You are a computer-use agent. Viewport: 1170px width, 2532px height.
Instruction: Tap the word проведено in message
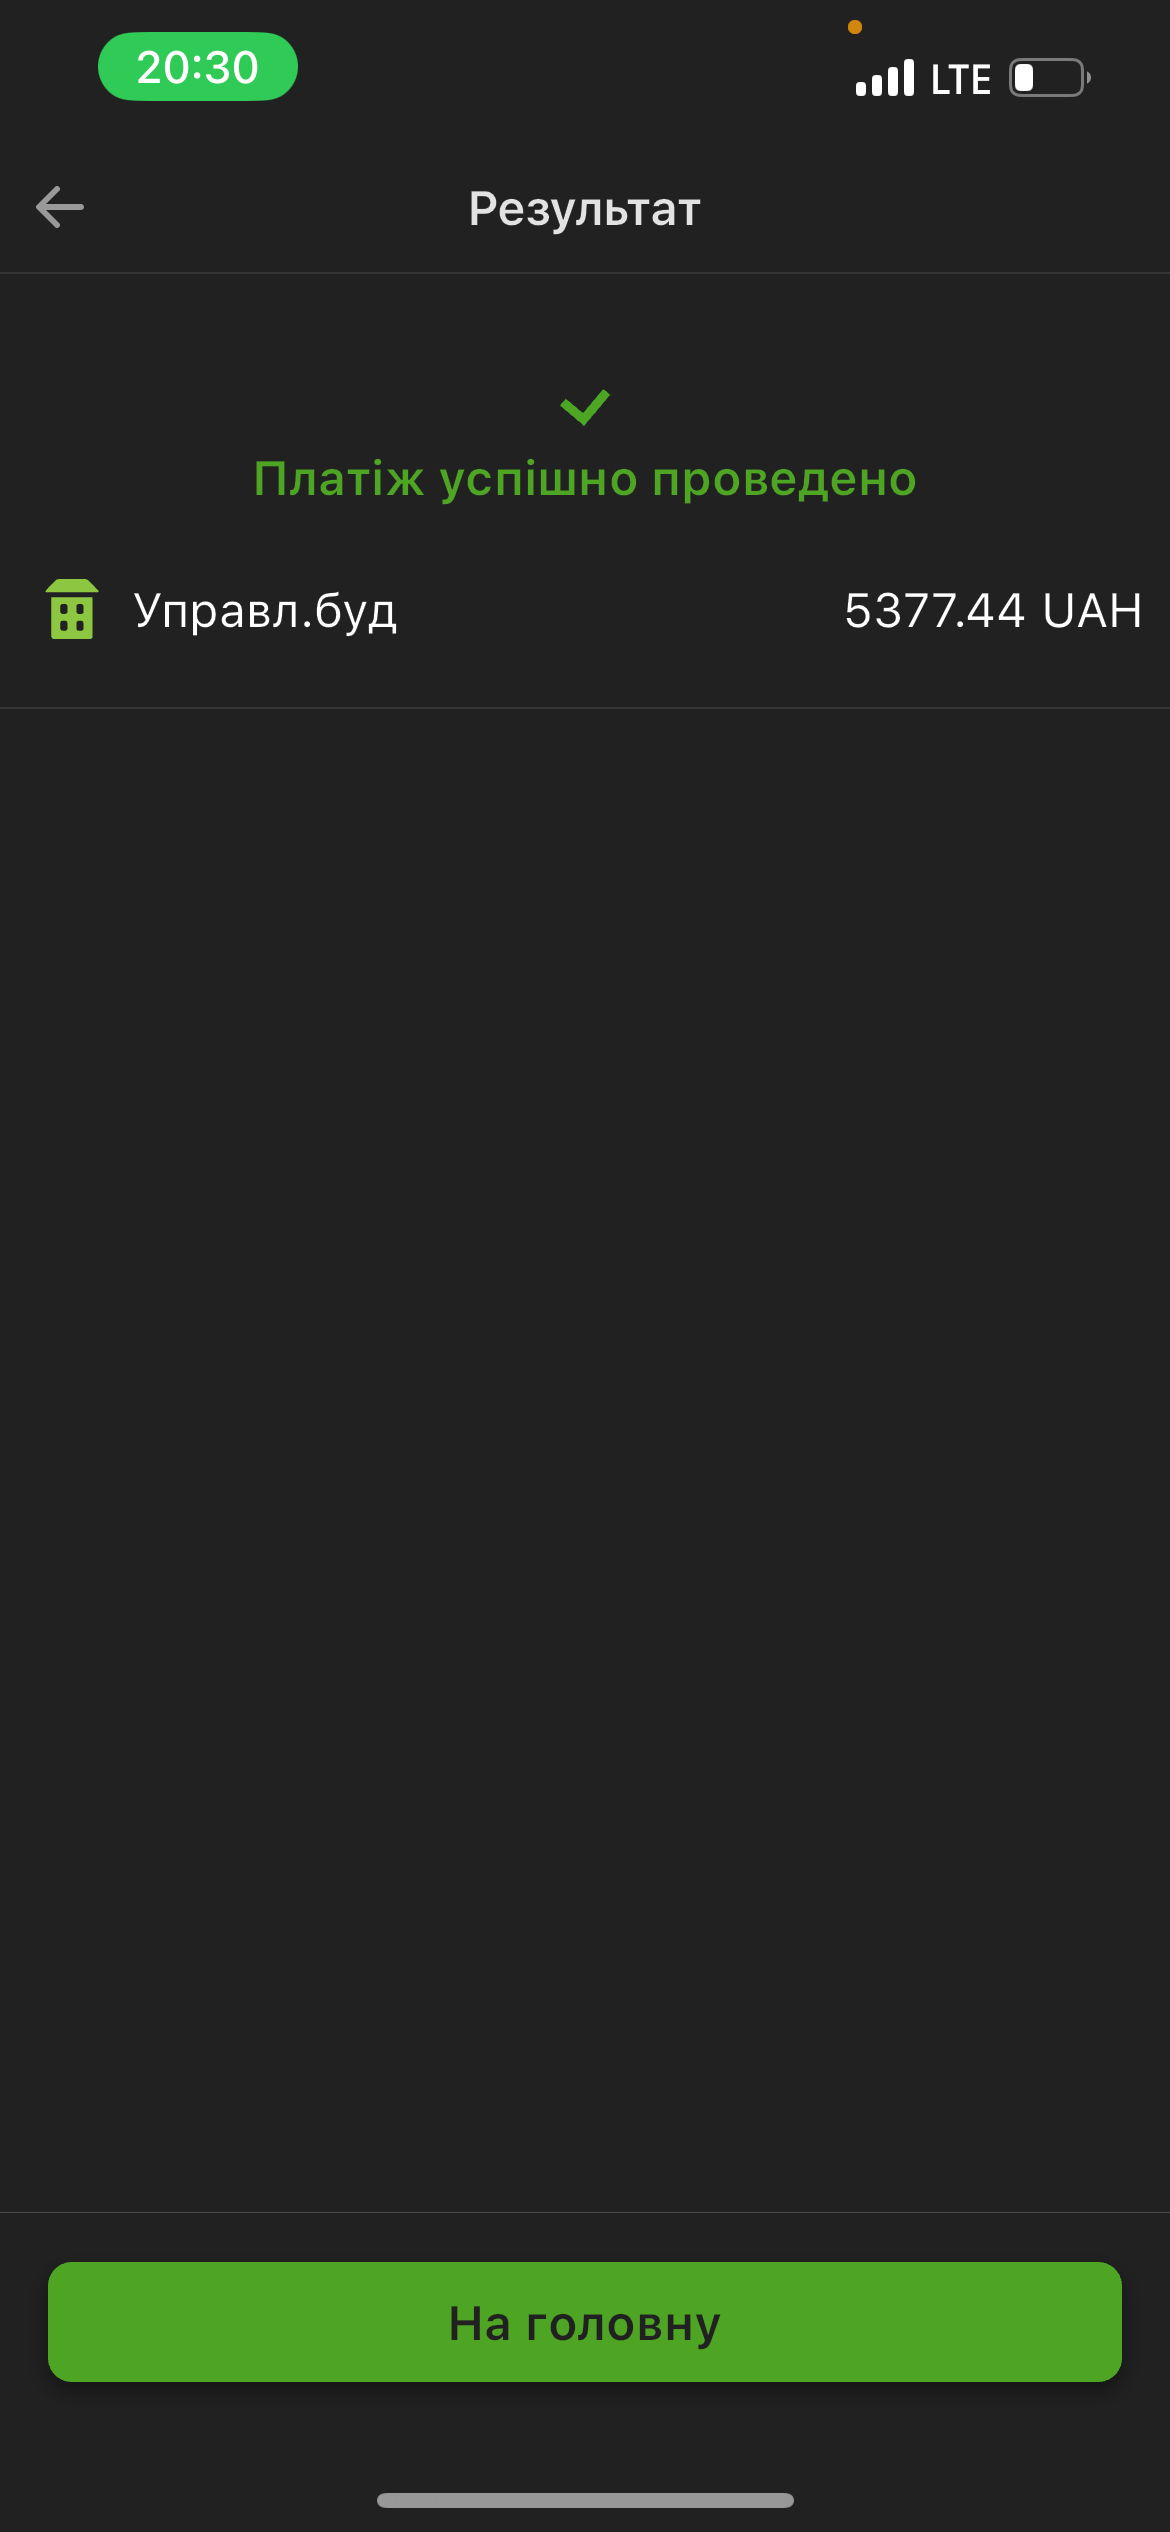point(785,480)
